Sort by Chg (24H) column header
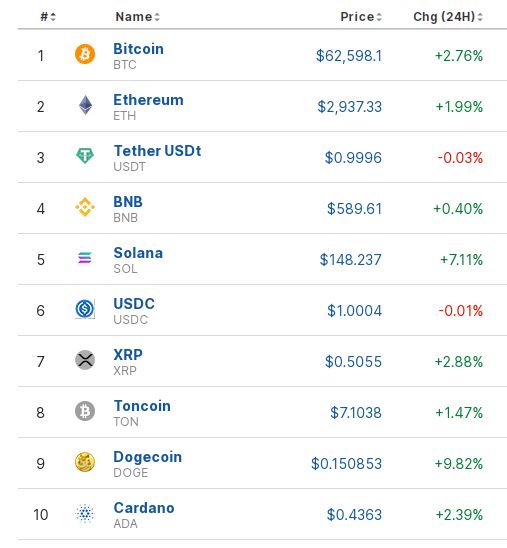The image size is (507, 548). tap(448, 16)
